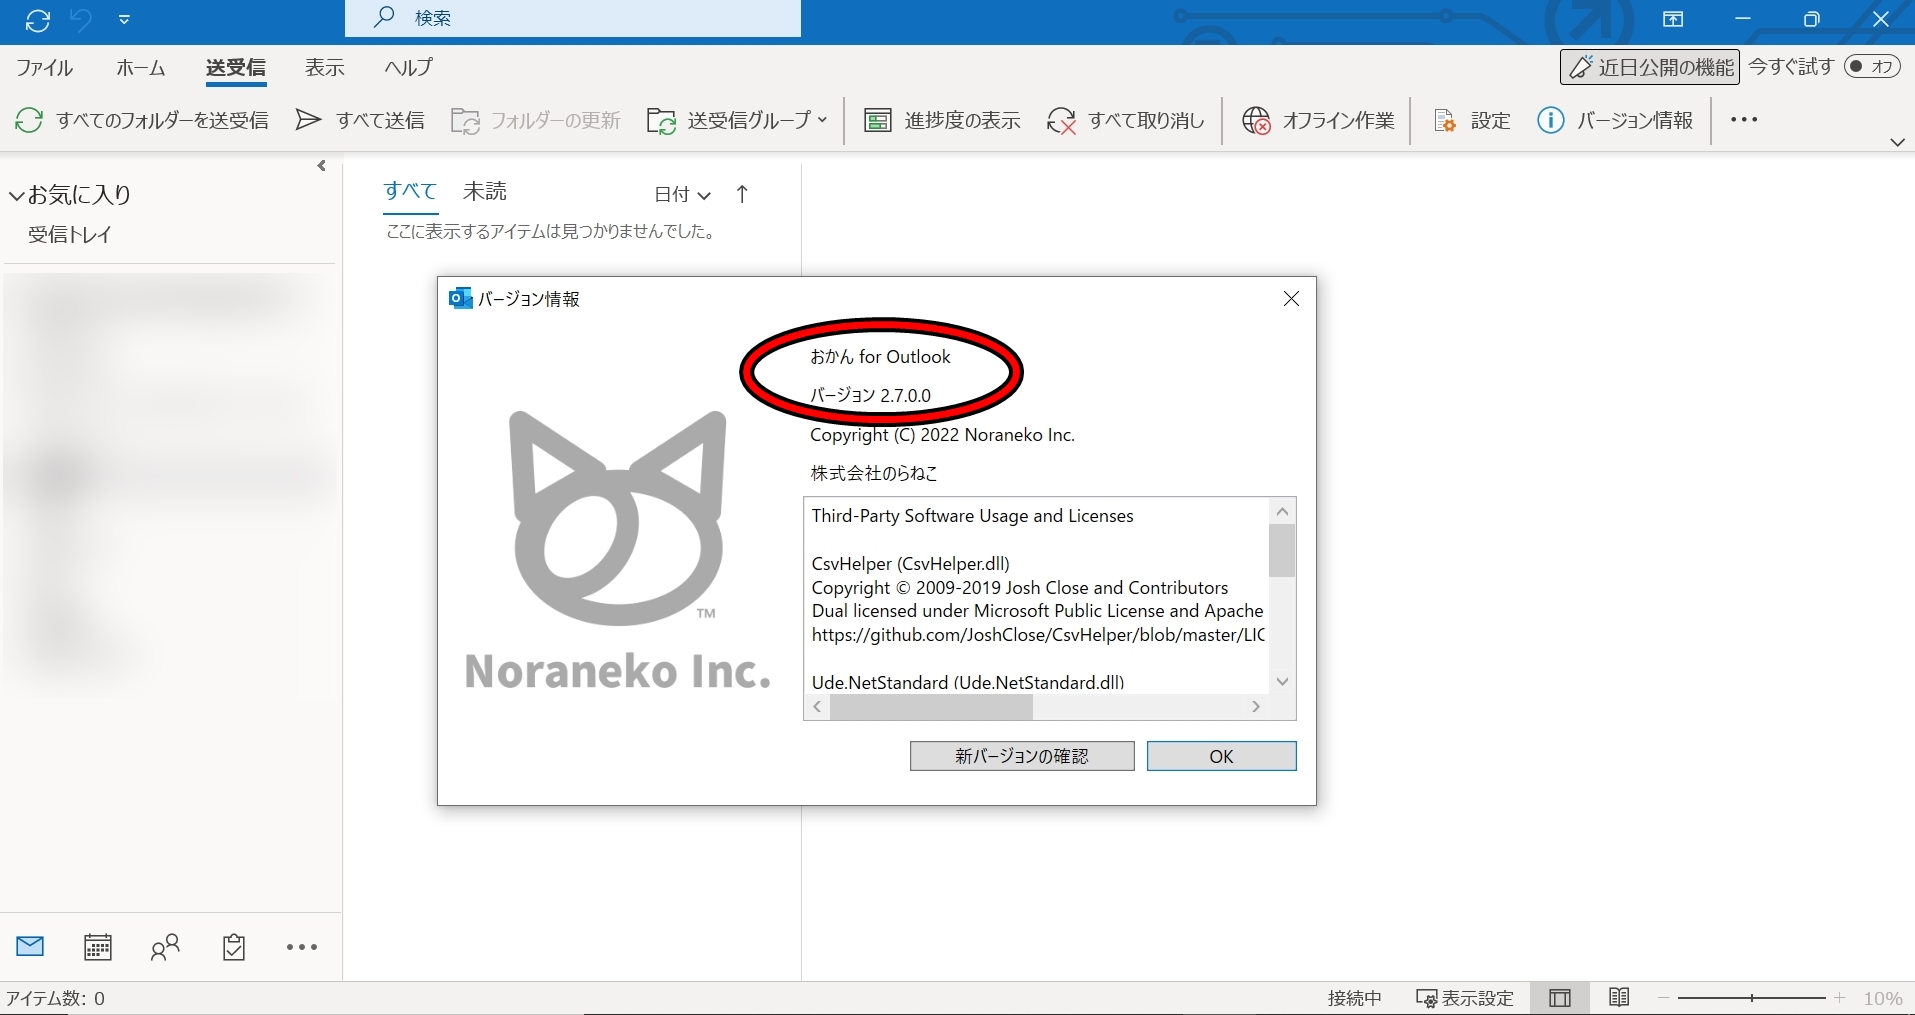Click 接続中 status text

click(x=1355, y=998)
